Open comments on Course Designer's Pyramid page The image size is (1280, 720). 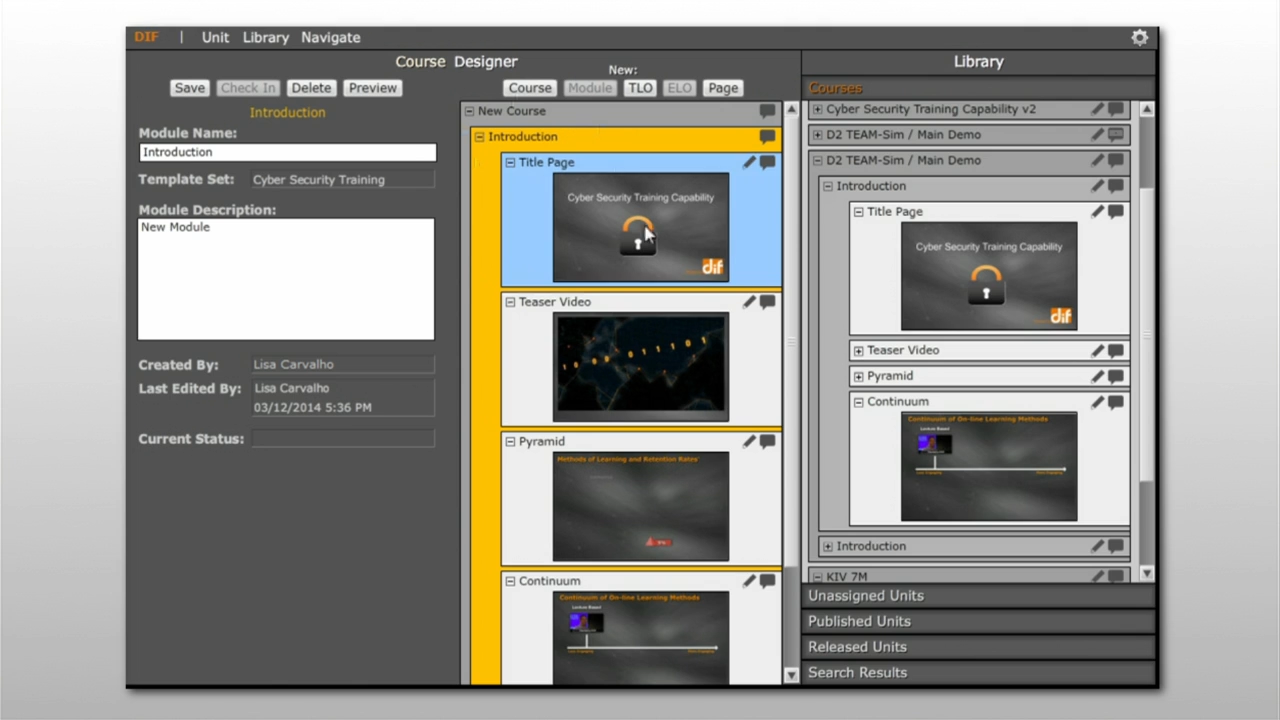pyautogui.click(x=767, y=441)
